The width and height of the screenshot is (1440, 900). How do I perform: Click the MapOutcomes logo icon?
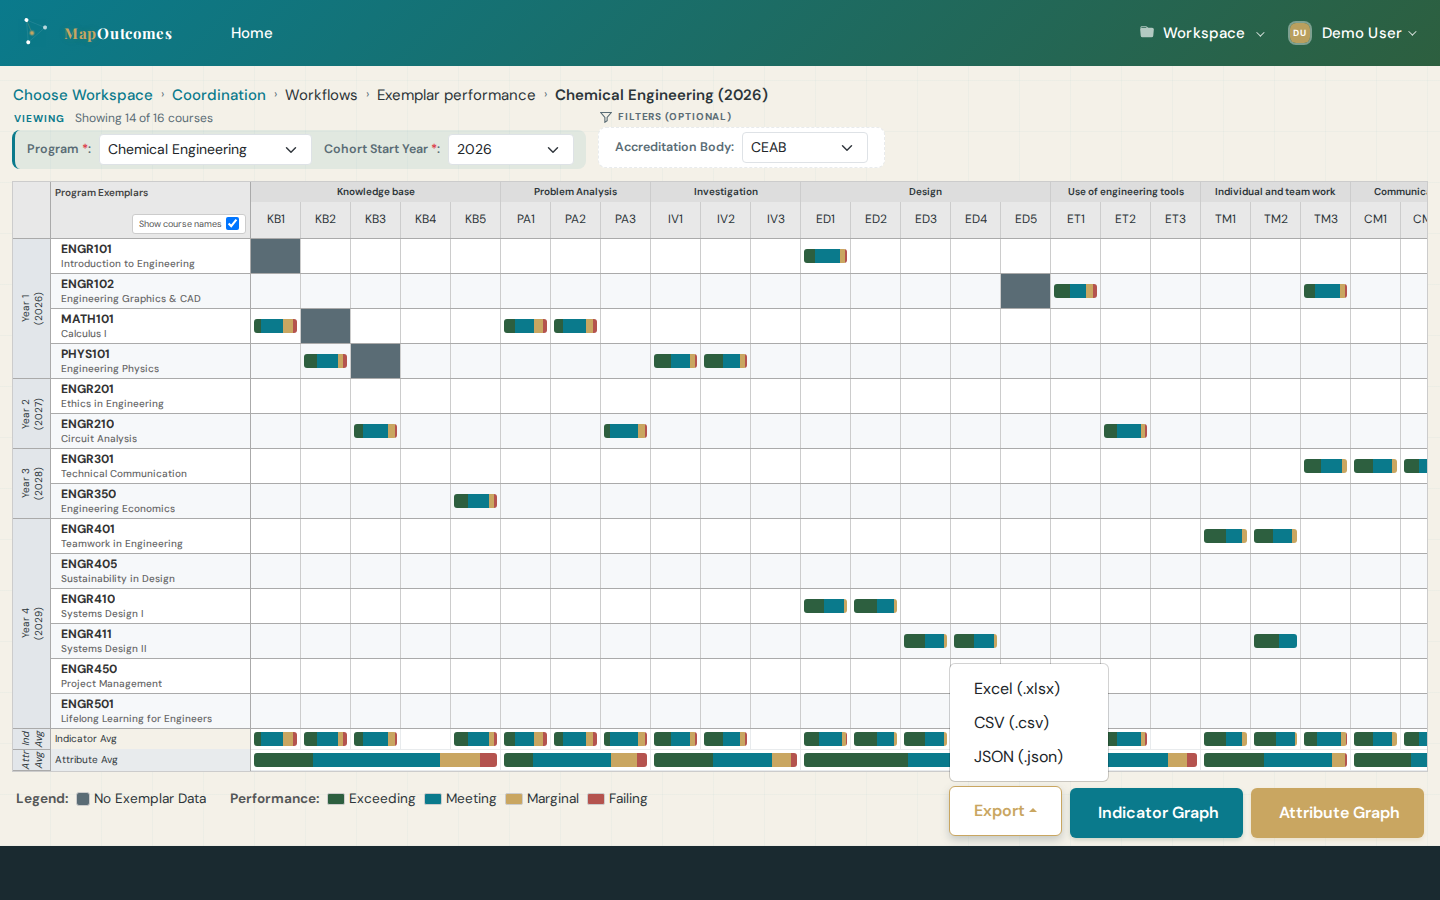click(x=35, y=32)
